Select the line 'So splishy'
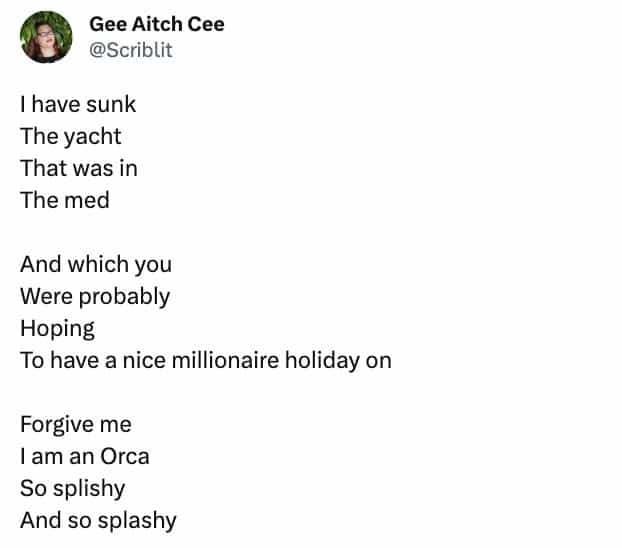The width and height of the screenshot is (622, 548). (x=73, y=488)
